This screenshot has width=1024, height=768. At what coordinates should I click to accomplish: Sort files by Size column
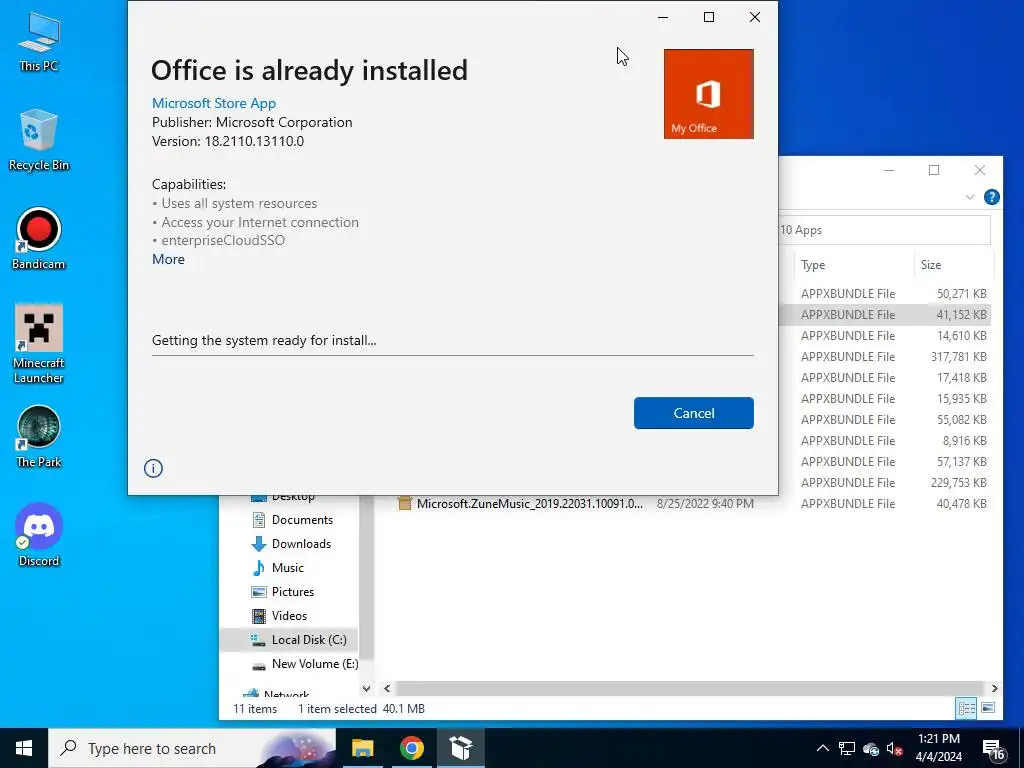click(x=953, y=264)
